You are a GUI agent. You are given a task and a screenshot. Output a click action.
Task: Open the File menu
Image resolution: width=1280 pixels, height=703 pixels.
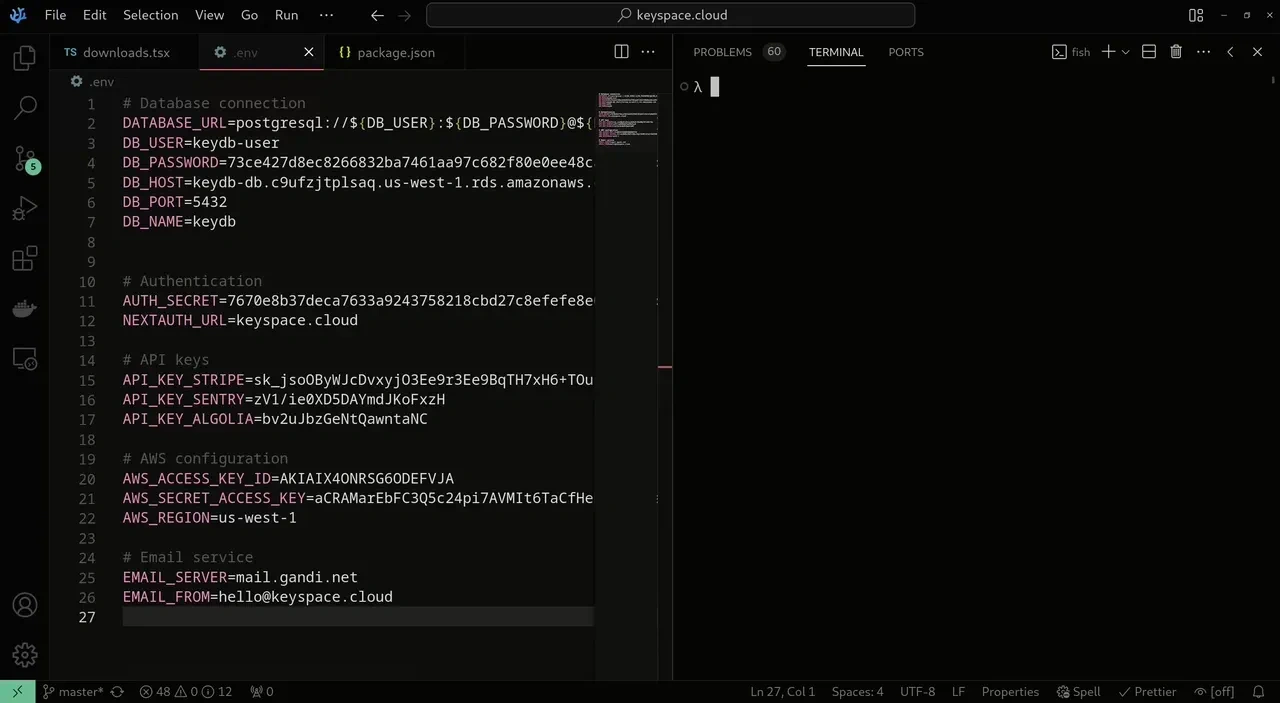click(55, 15)
